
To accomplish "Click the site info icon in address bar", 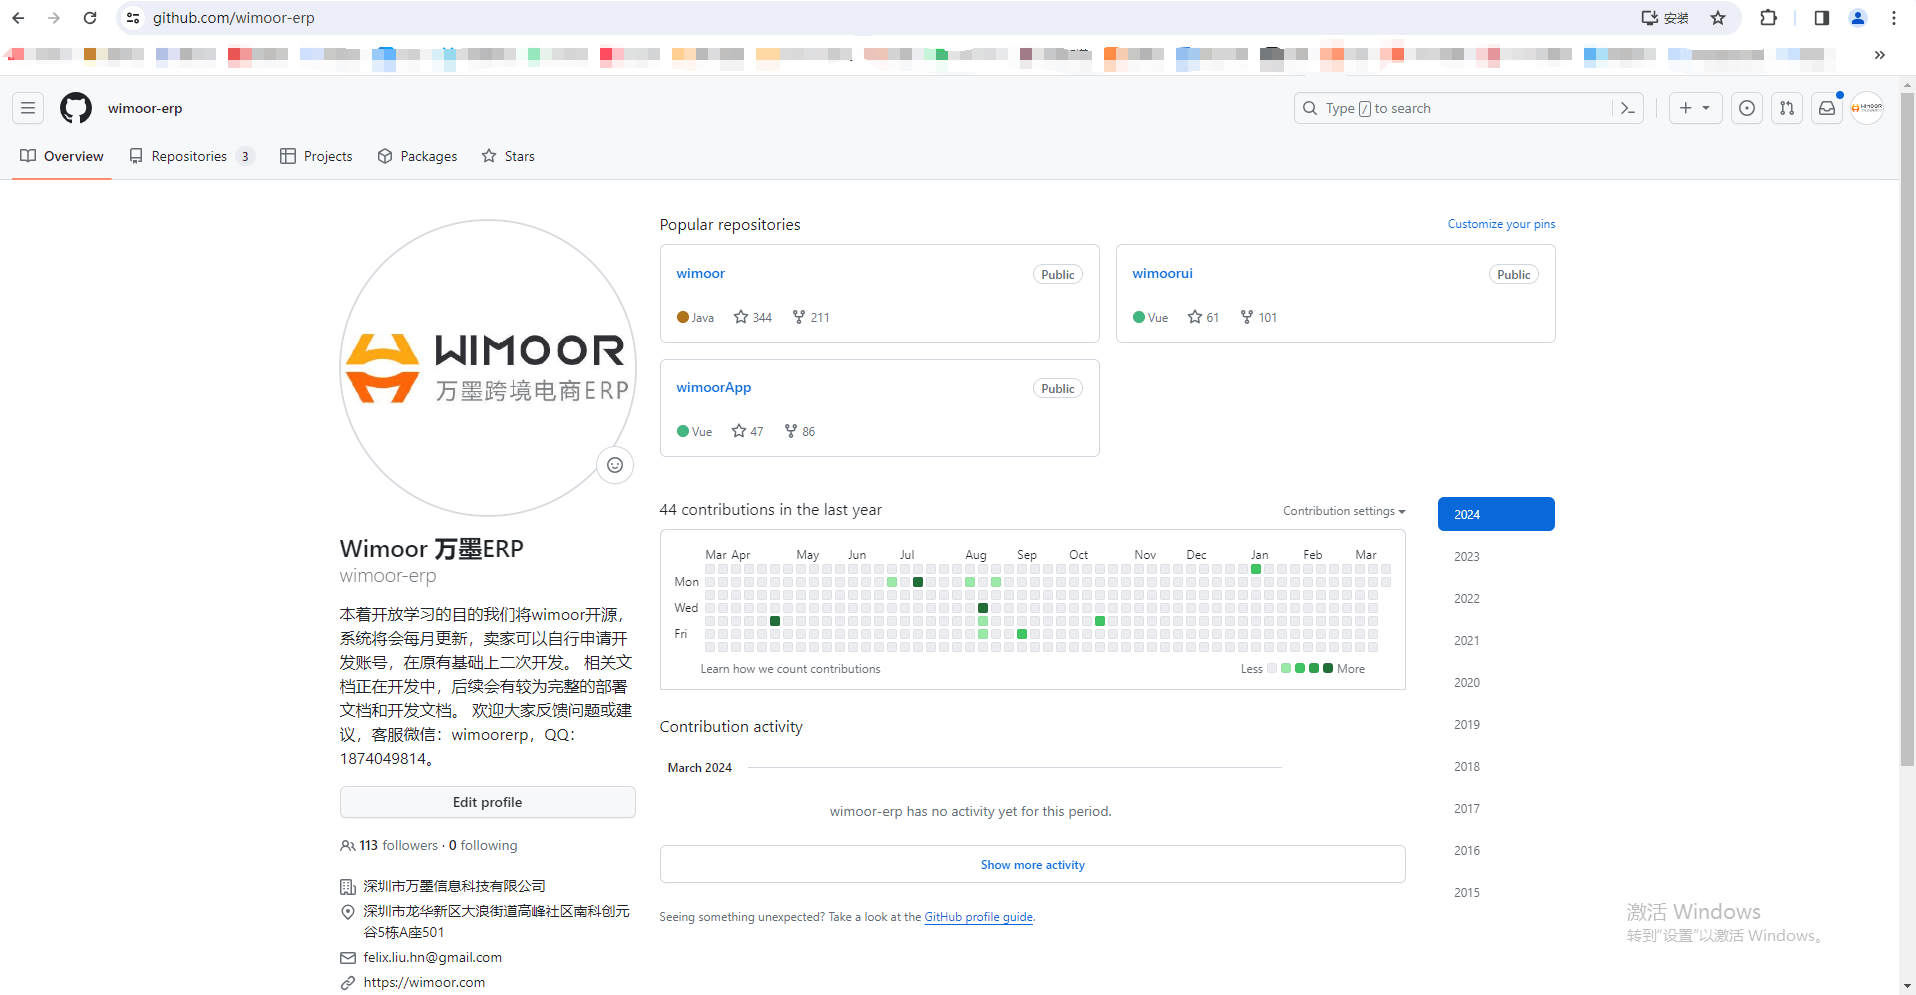I will click(x=133, y=18).
